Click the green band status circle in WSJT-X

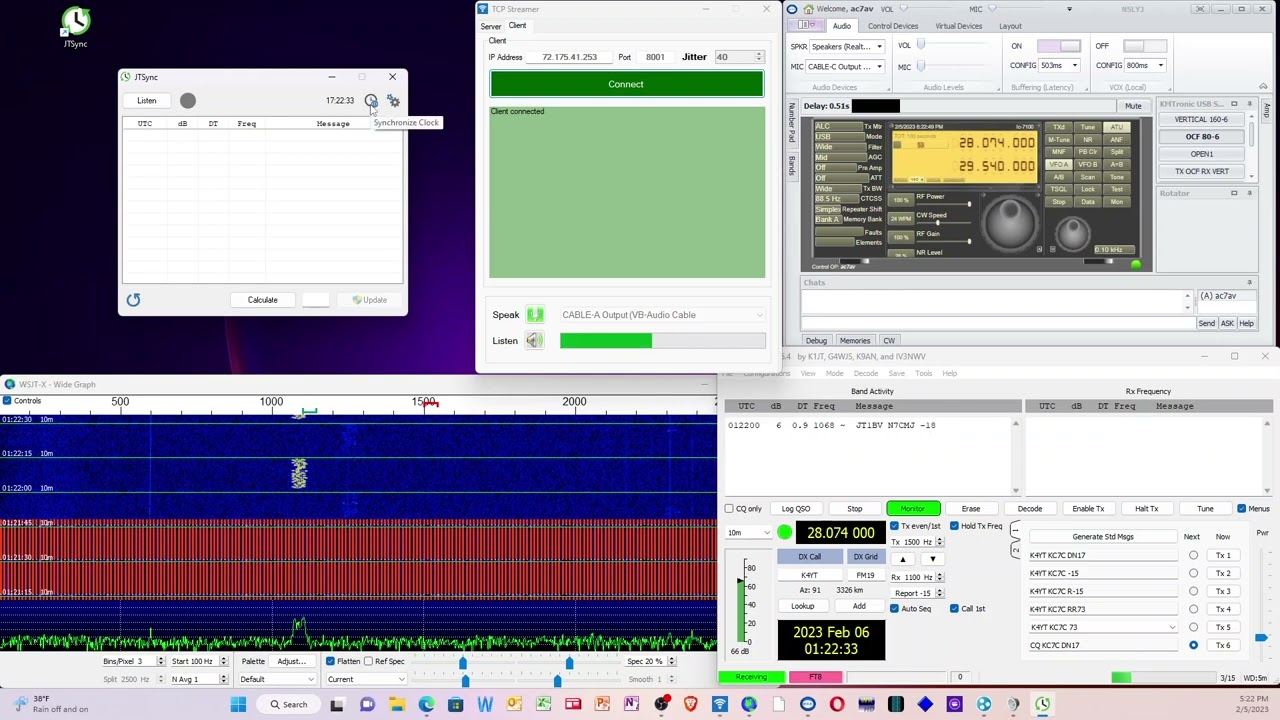(784, 533)
